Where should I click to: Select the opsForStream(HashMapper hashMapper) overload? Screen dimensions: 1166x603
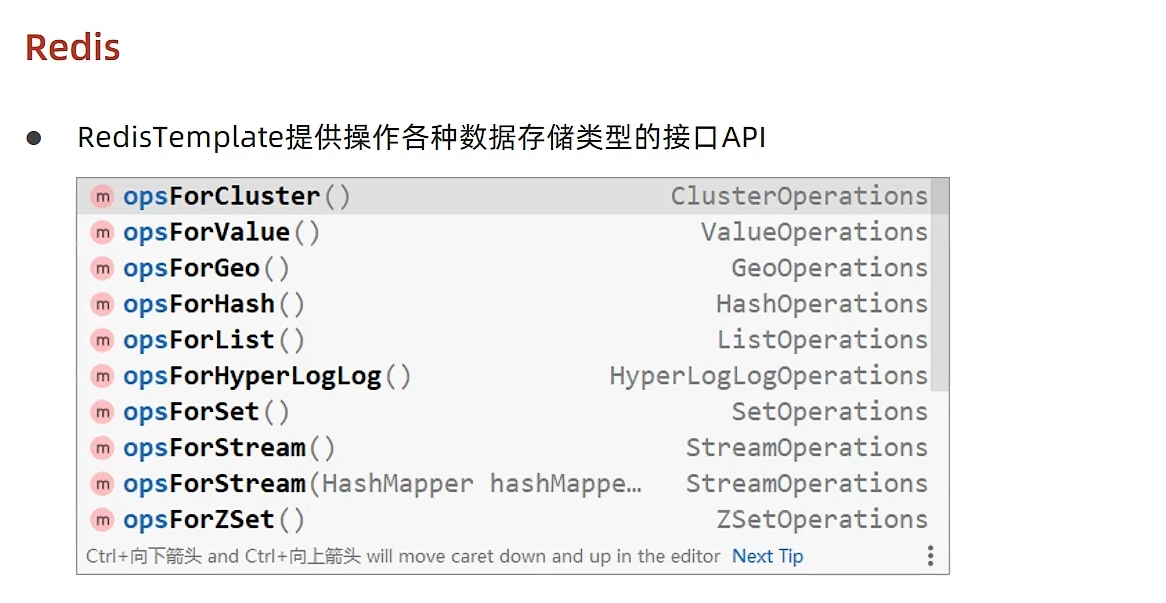point(382,484)
